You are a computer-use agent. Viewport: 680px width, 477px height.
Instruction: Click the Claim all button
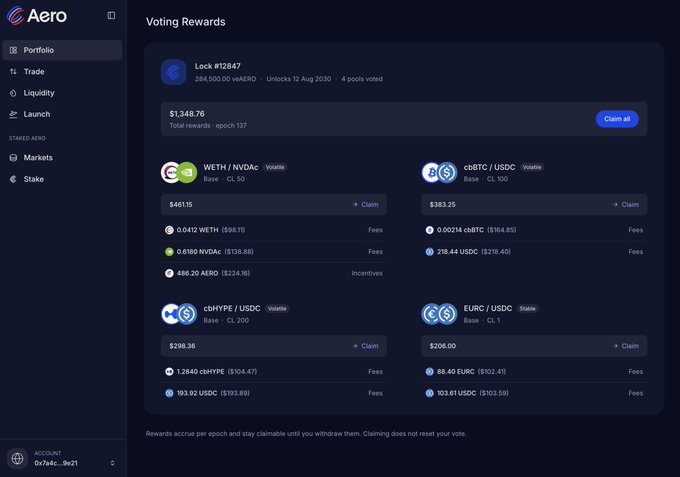pyautogui.click(x=617, y=119)
